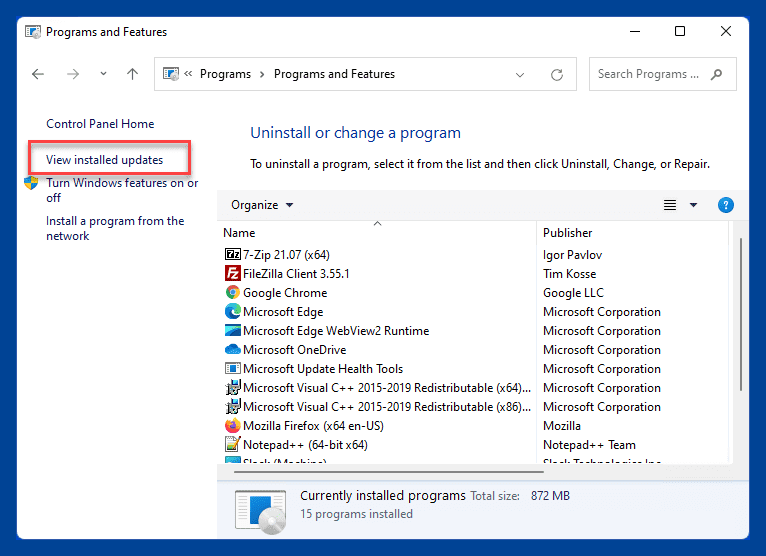Select the Microsoft Edge entry
766x556 pixels.
(x=283, y=312)
